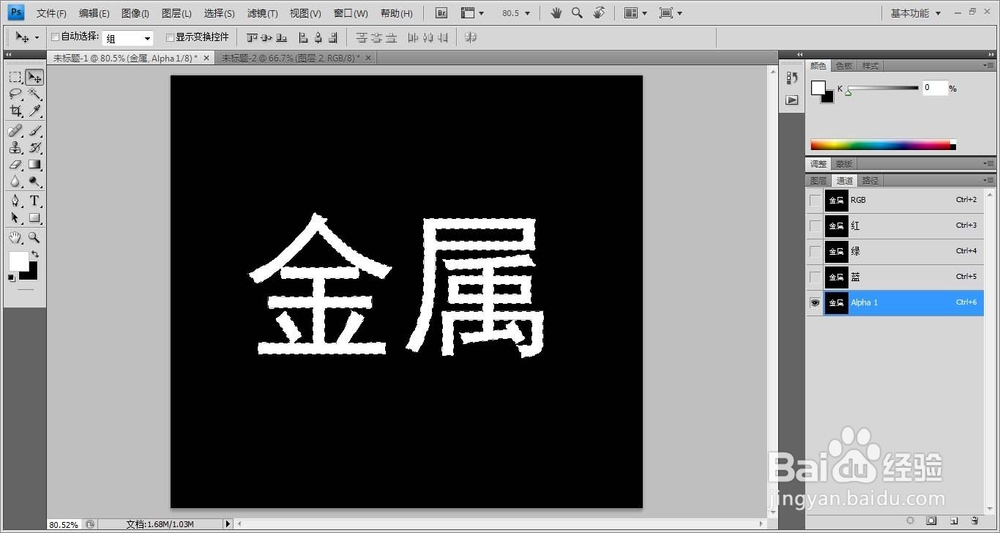Hide the Alpha 1 channel
The width and height of the screenshot is (1000, 533).
click(814, 303)
